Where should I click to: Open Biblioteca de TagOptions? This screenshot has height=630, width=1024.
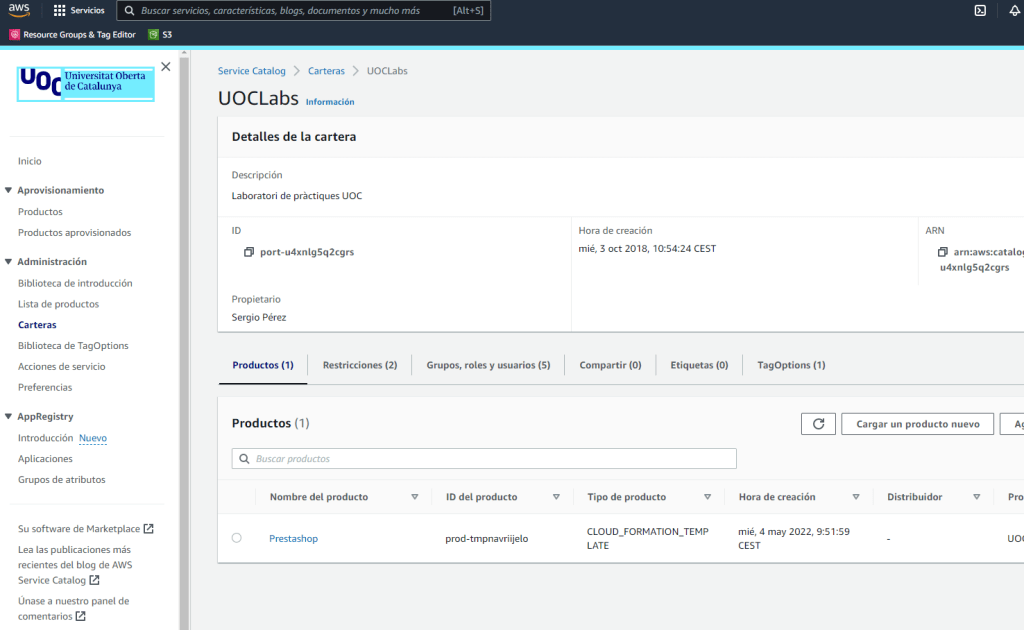click(x=73, y=345)
